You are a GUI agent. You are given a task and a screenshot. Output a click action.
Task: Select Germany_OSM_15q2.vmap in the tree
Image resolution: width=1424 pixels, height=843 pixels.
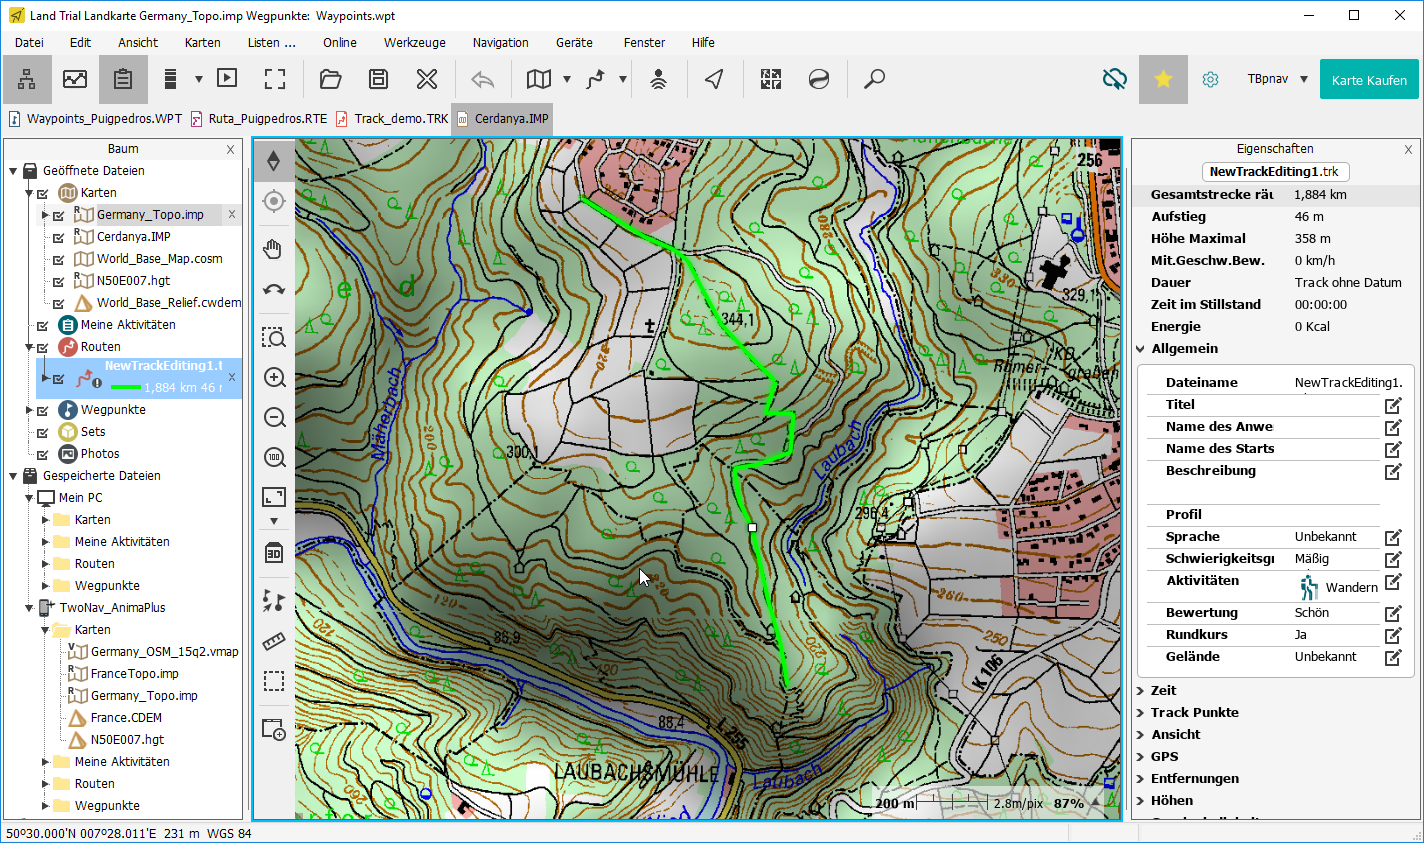tap(164, 652)
